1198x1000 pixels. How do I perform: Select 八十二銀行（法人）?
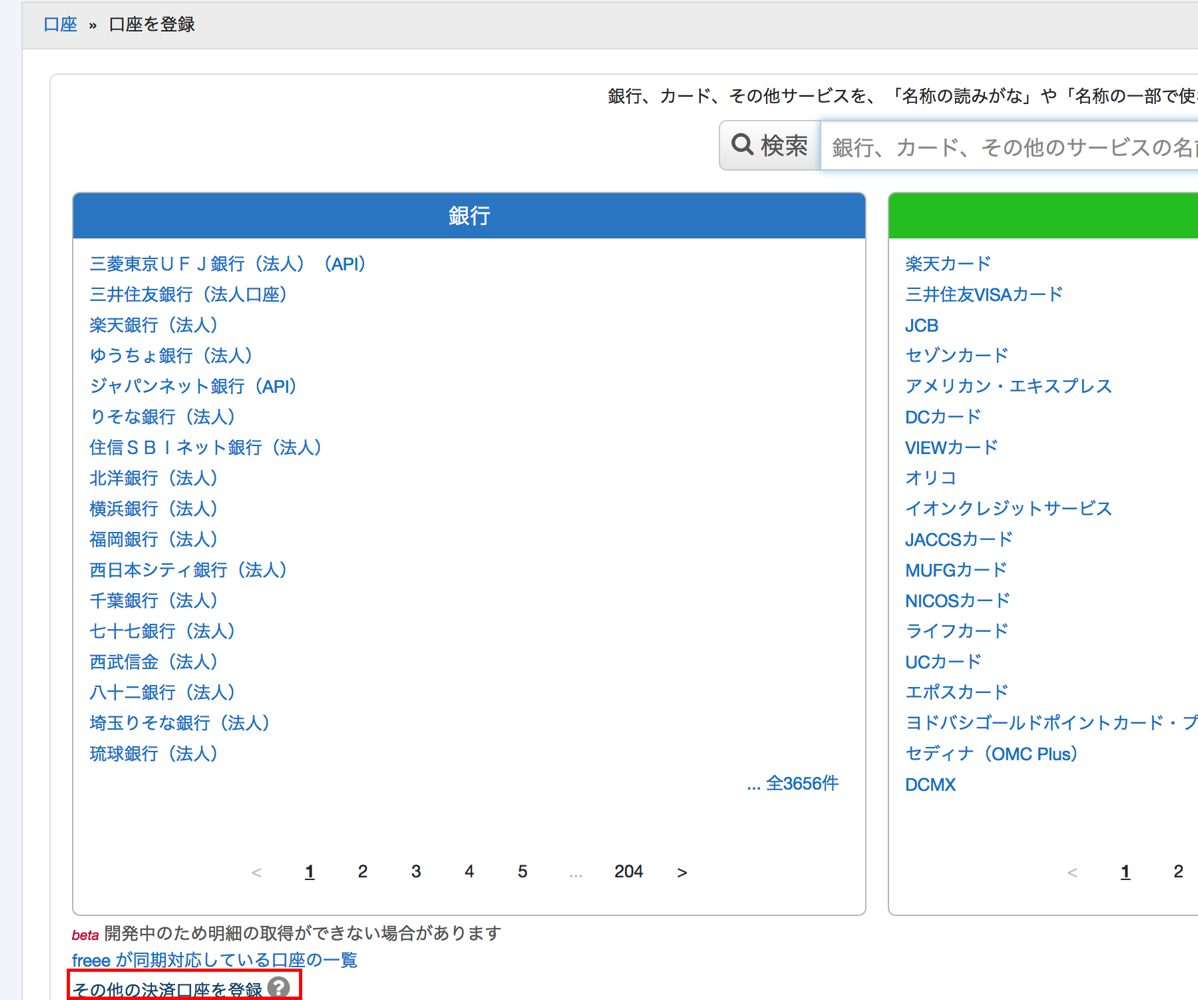pyautogui.click(x=163, y=692)
